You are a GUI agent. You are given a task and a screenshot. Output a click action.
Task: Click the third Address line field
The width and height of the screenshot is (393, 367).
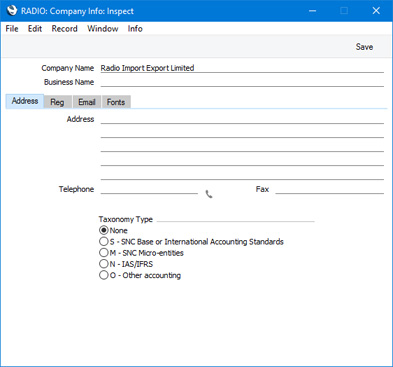242,147
